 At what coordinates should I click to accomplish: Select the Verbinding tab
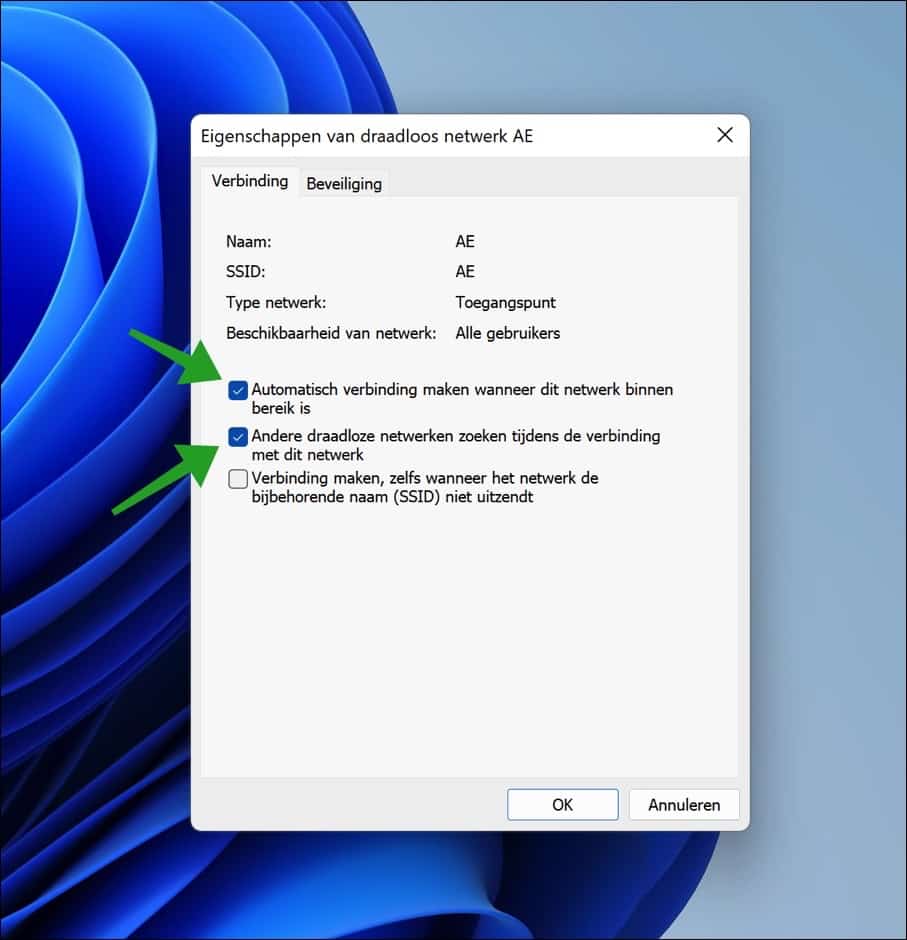[x=249, y=181]
